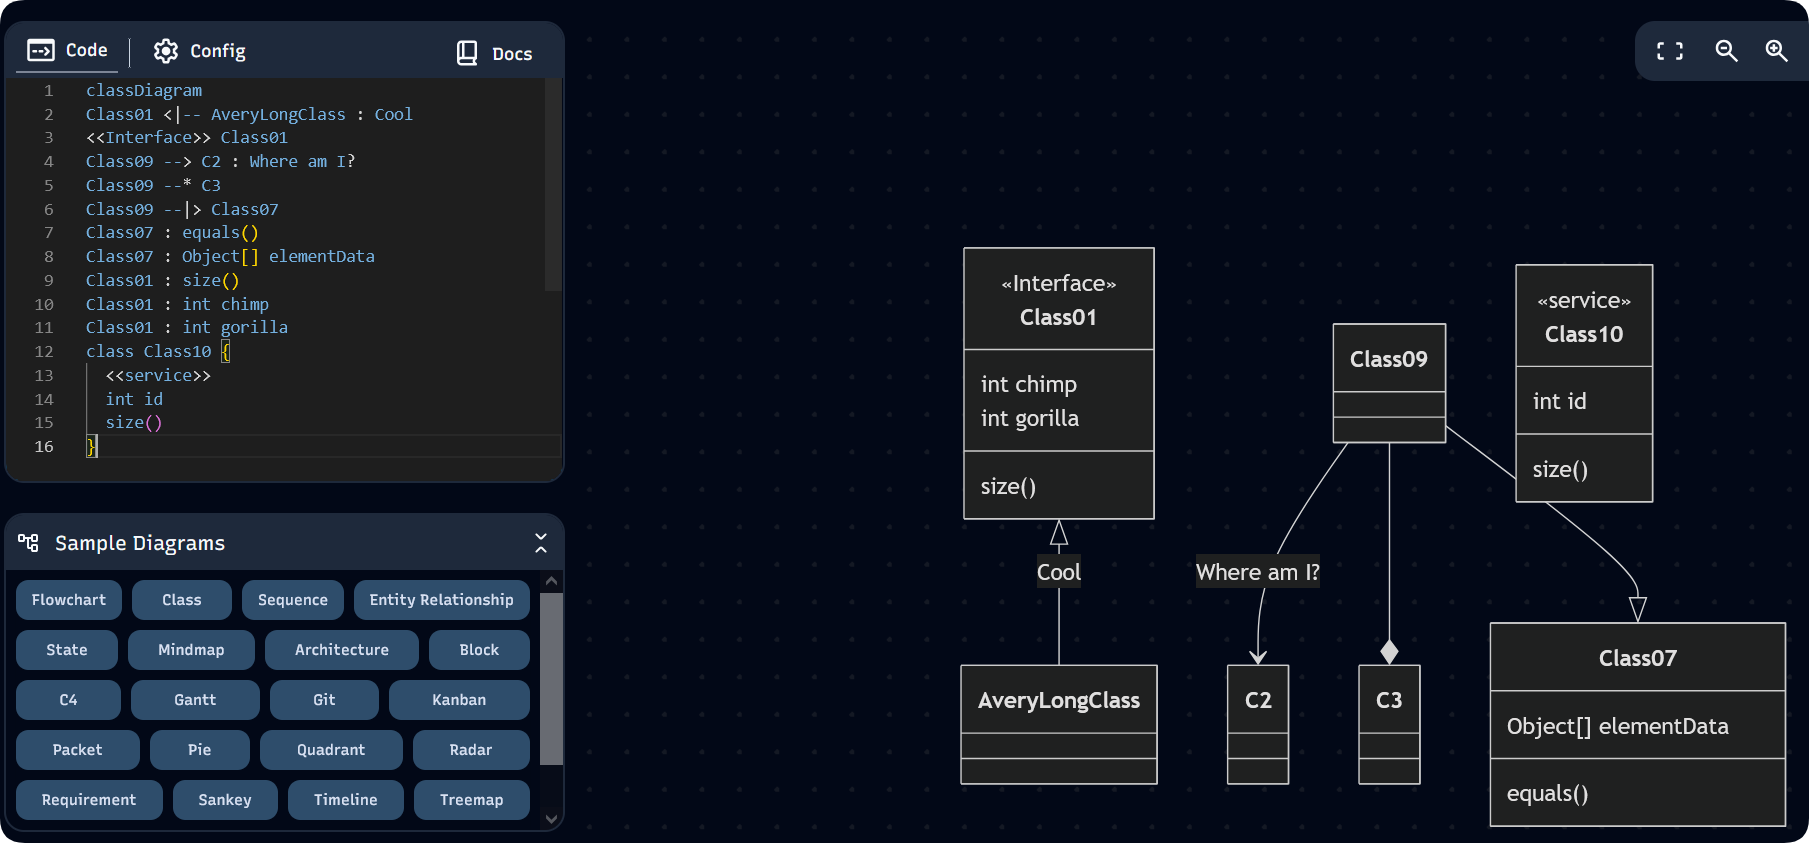Zoom out of the diagram
Image resolution: width=1809 pixels, height=843 pixels.
[x=1726, y=51]
